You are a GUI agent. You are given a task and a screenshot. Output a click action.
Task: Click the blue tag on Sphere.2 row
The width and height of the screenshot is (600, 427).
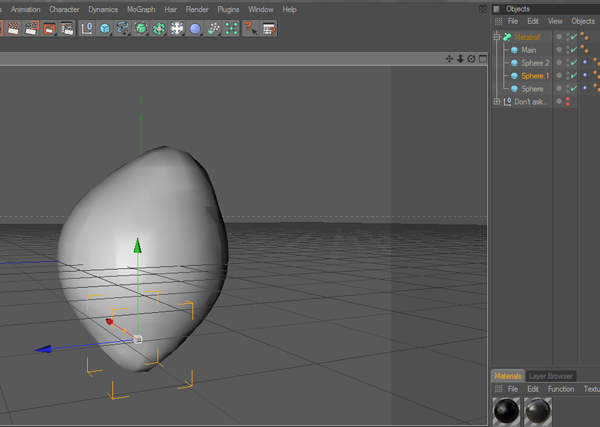coord(585,62)
